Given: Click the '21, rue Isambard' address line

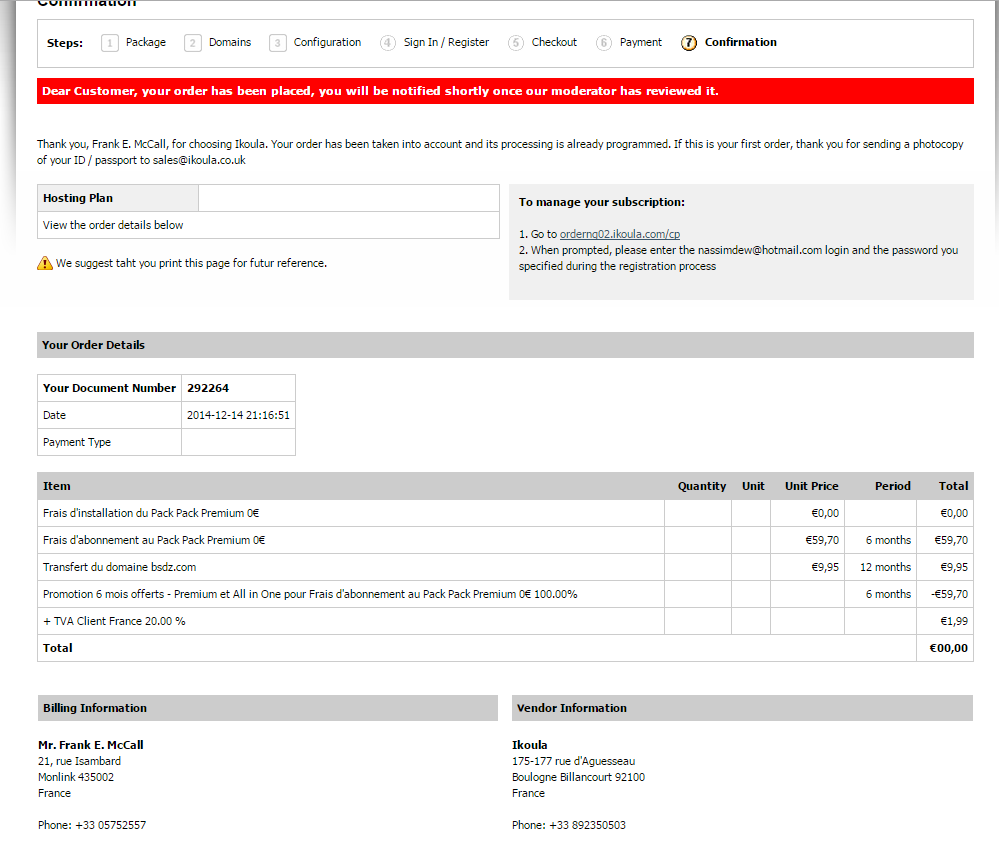Looking at the screenshot, I should click(x=79, y=761).
